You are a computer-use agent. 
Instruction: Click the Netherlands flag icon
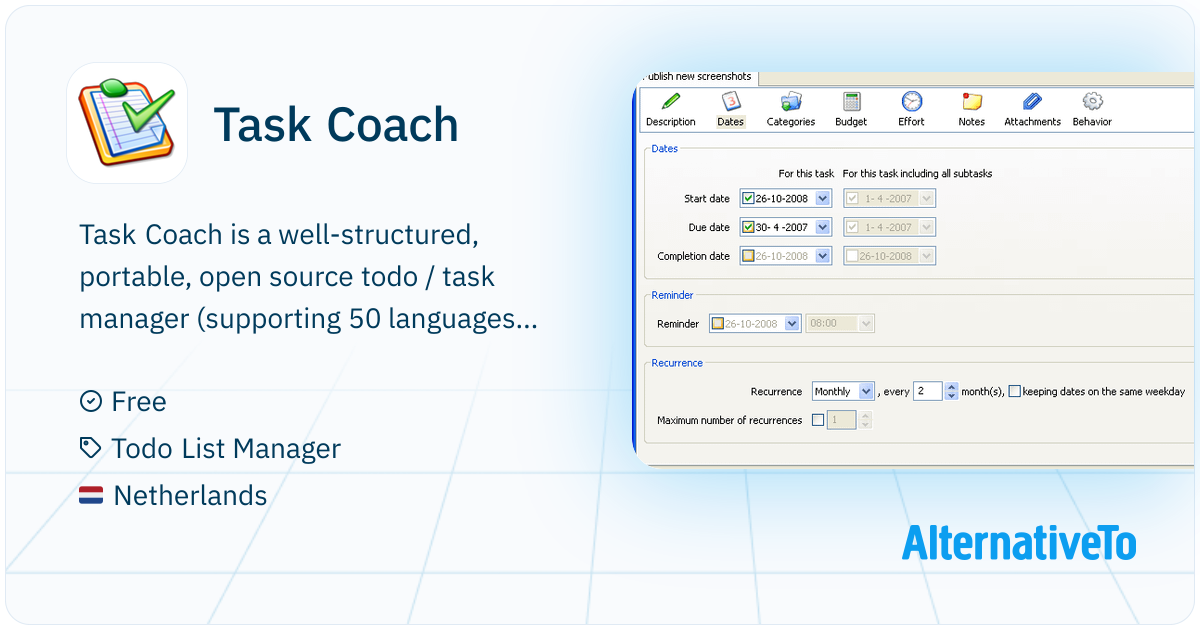point(91,495)
